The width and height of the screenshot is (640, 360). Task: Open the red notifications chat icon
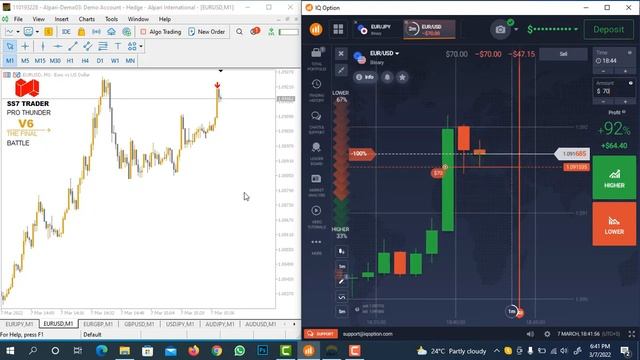tap(255, 31)
